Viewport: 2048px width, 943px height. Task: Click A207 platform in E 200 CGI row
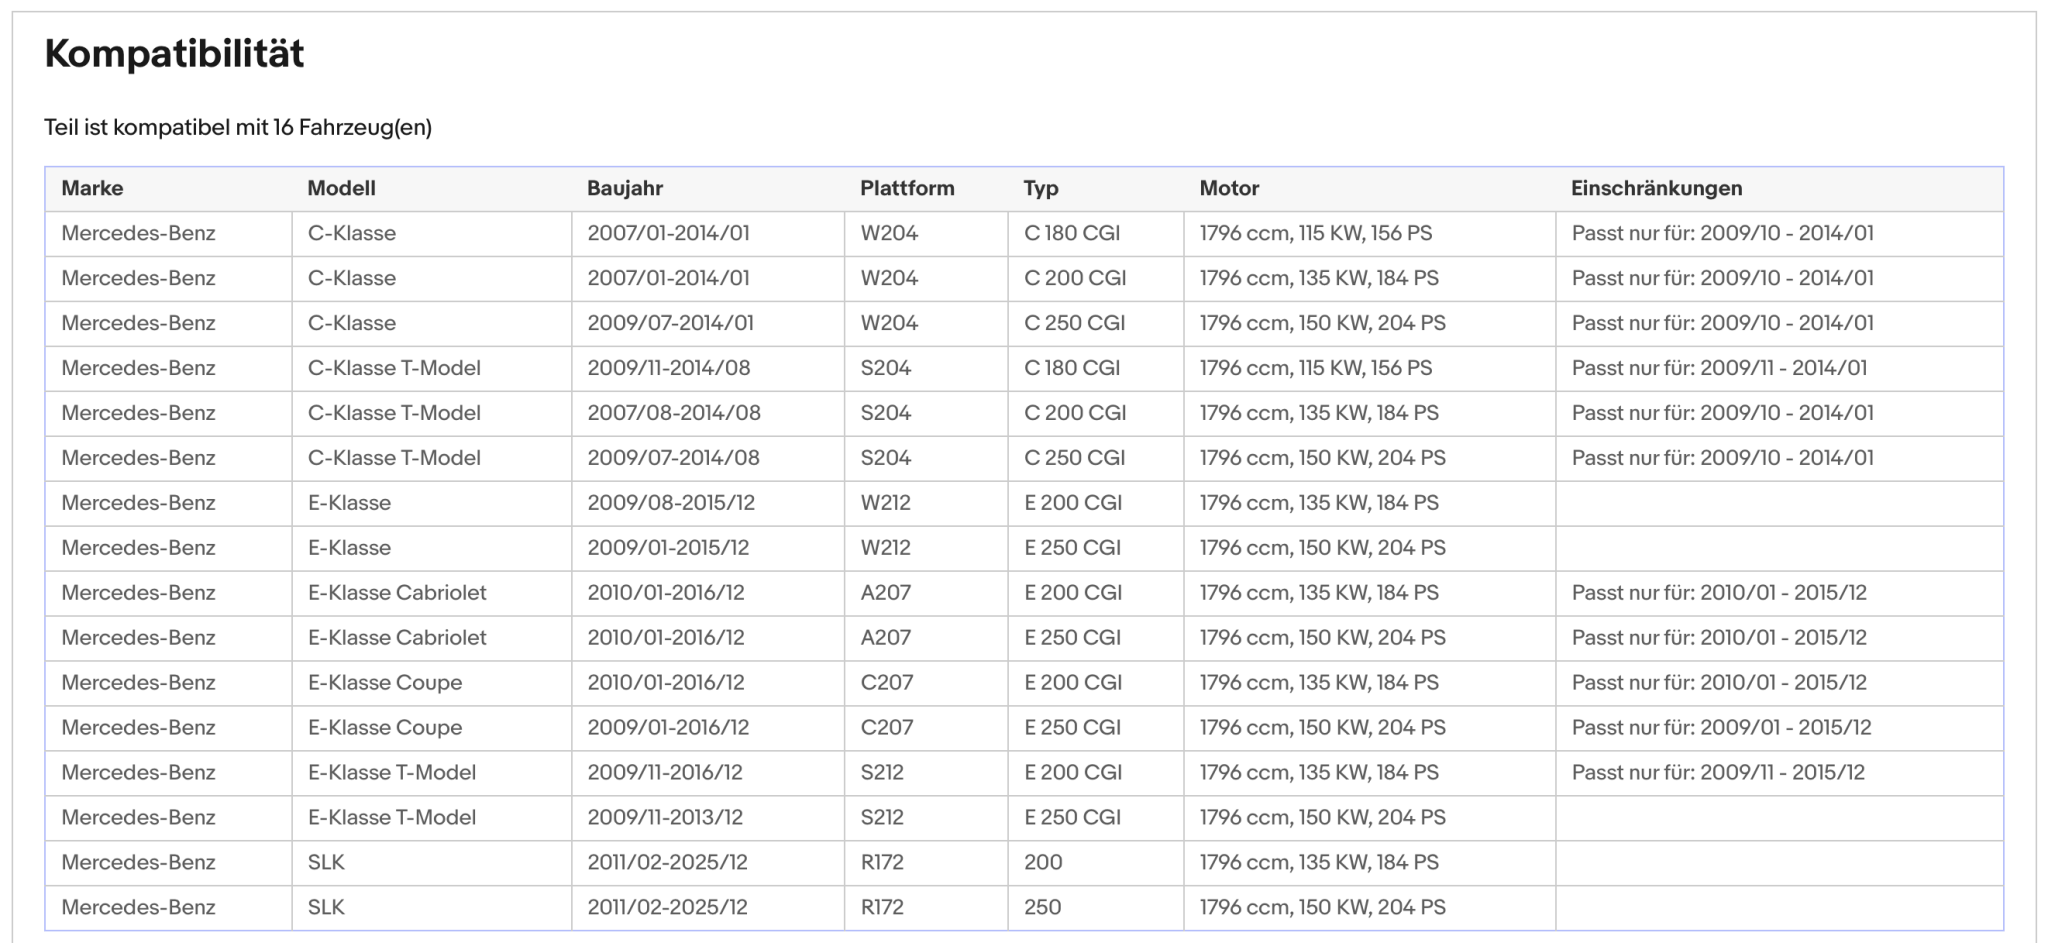pos(886,593)
